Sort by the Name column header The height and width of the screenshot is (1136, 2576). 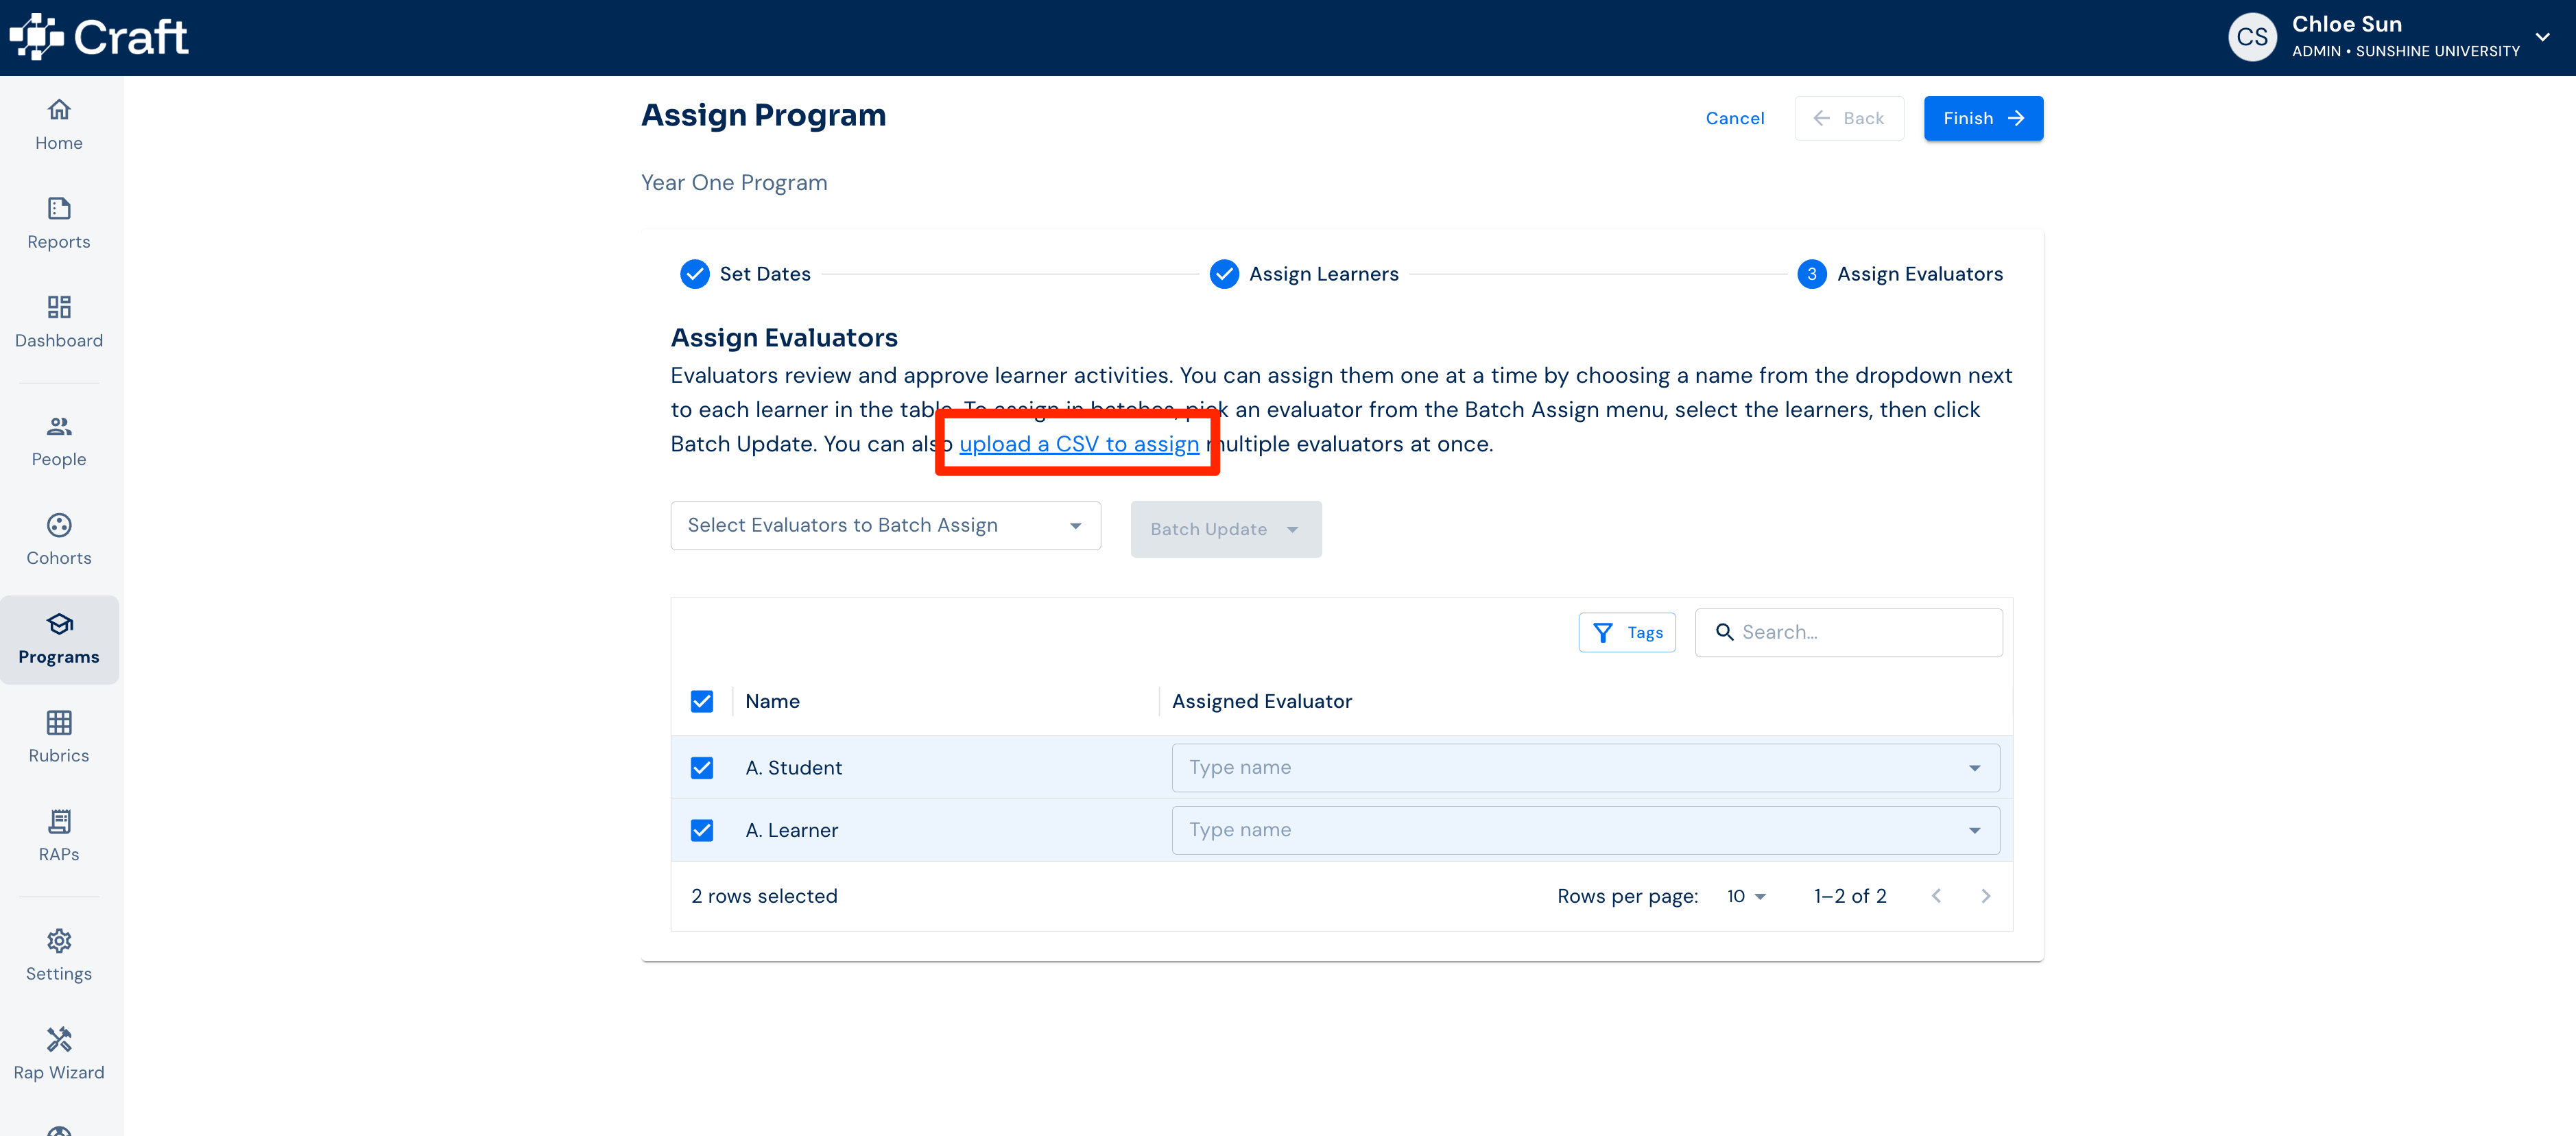(x=772, y=701)
